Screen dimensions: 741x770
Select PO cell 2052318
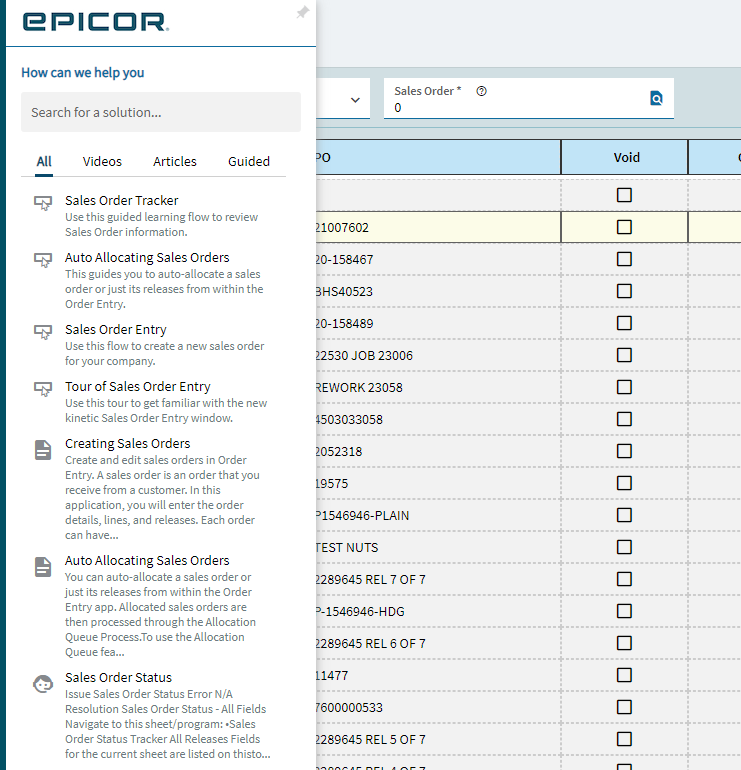pyautogui.click(x=439, y=451)
